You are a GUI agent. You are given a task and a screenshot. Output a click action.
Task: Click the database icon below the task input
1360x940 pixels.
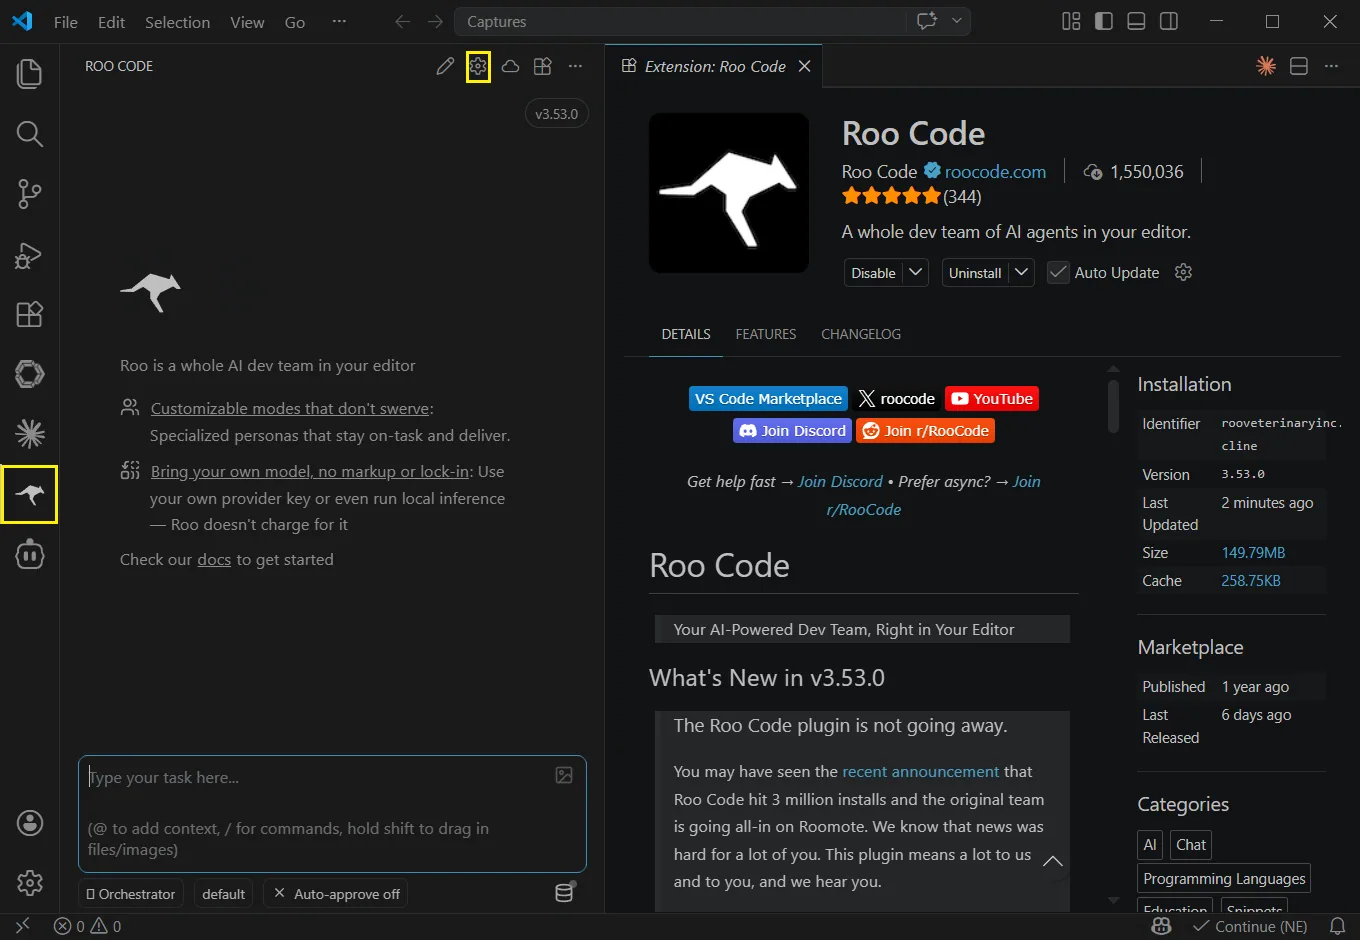[x=564, y=892]
